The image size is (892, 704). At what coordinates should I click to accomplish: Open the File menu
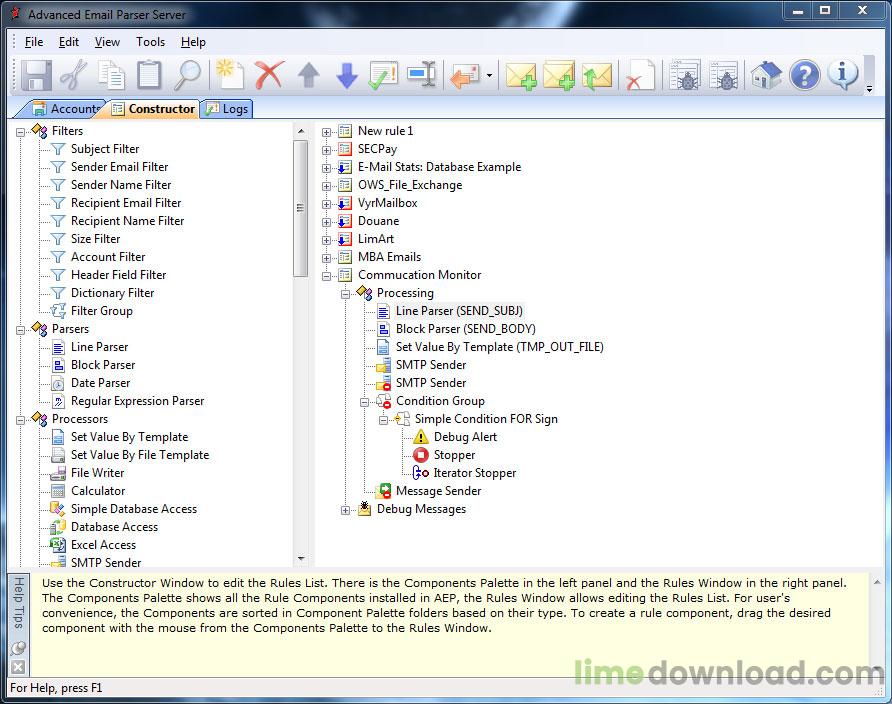[x=34, y=42]
